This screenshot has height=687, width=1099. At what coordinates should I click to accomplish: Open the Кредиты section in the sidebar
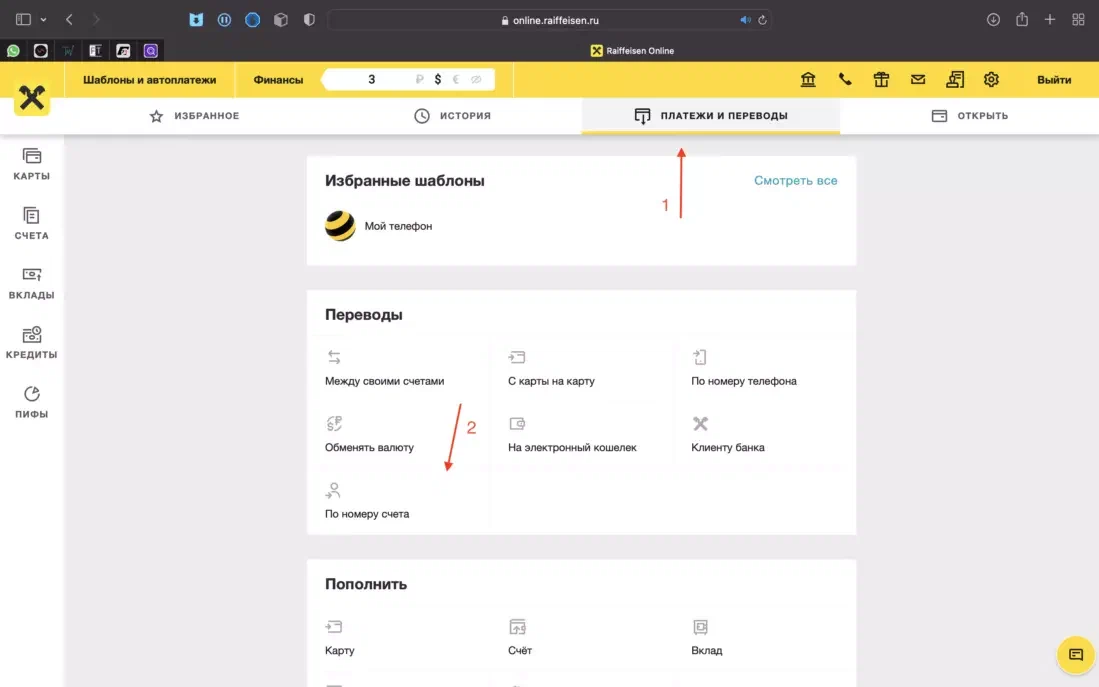[x=32, y=343]
